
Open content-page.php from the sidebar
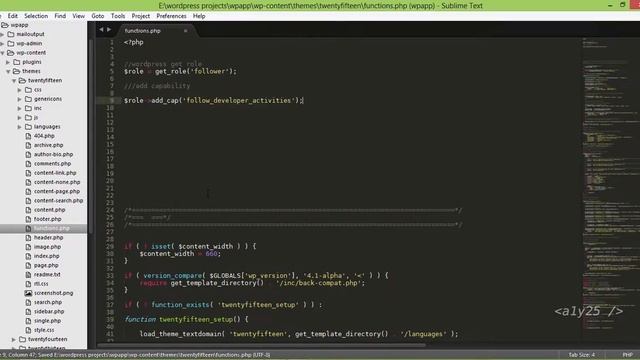click(57, 191)
